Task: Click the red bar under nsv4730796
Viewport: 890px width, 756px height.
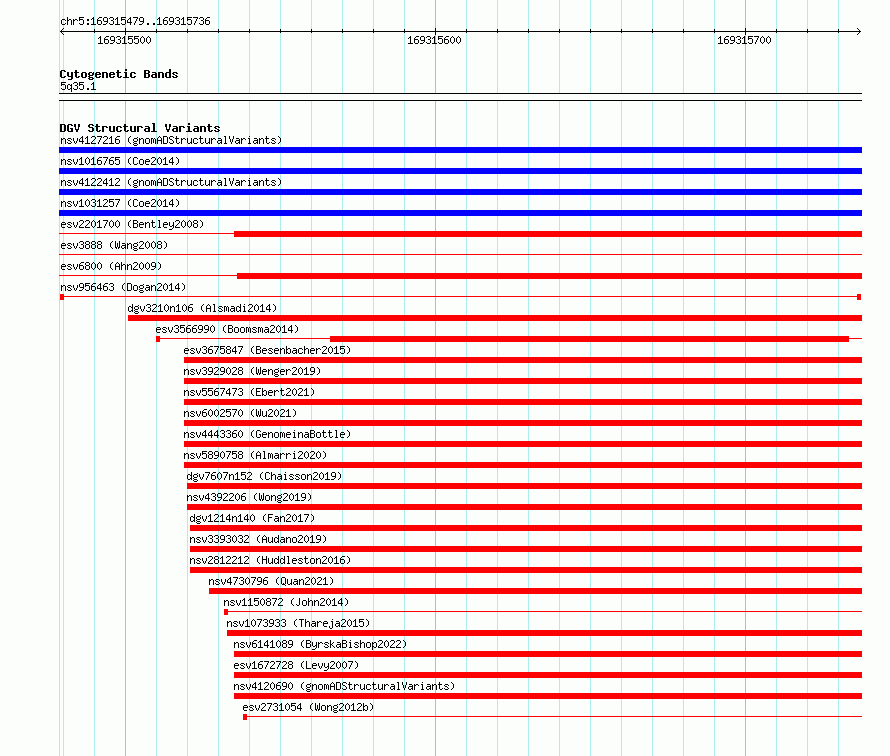Action: 535,591
